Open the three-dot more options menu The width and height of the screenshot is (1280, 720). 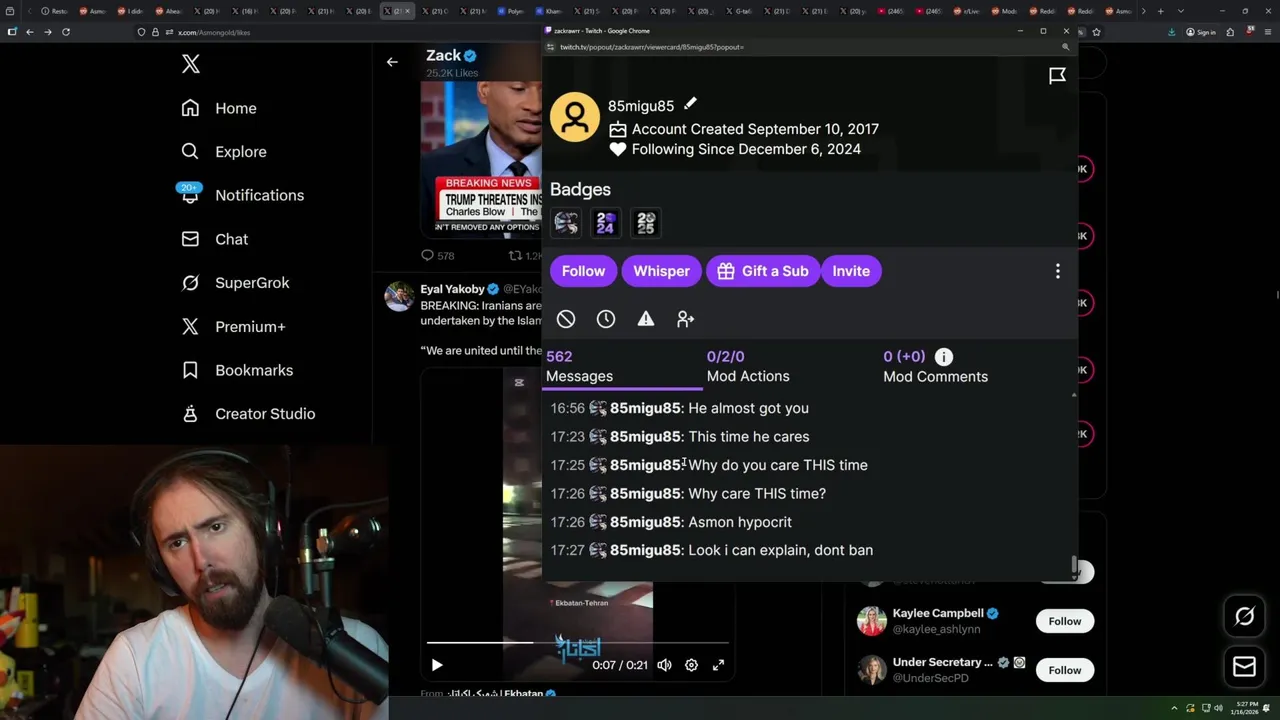tap(1057, 271)
